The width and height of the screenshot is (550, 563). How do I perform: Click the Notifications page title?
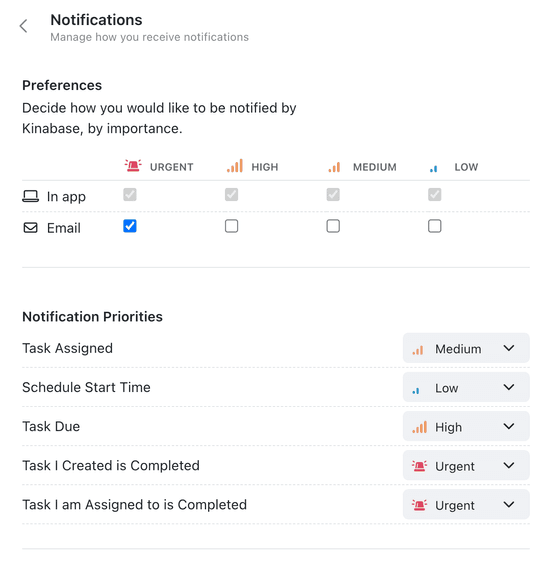pos(96,20)
